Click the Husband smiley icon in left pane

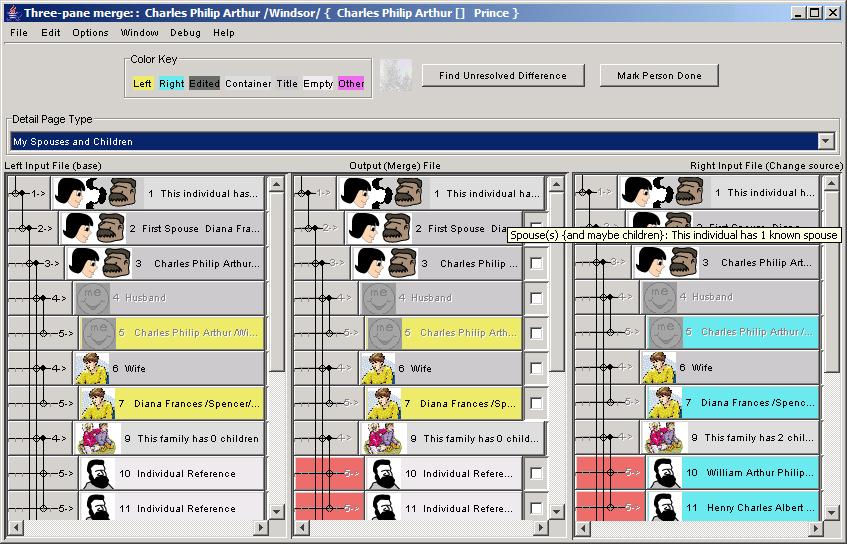[x=91, y=298]
